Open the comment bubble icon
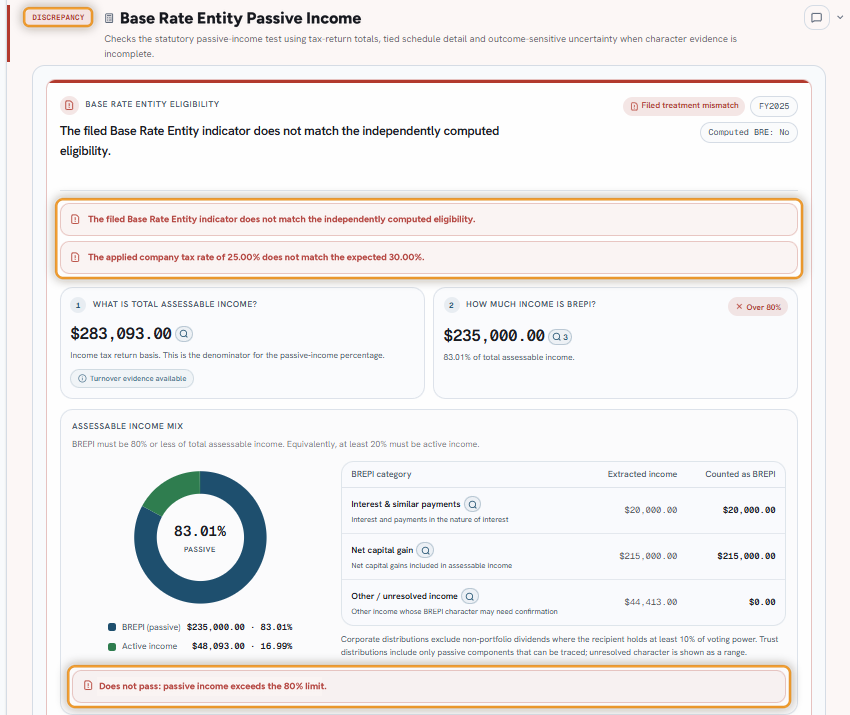 click(x=816, y=17)
